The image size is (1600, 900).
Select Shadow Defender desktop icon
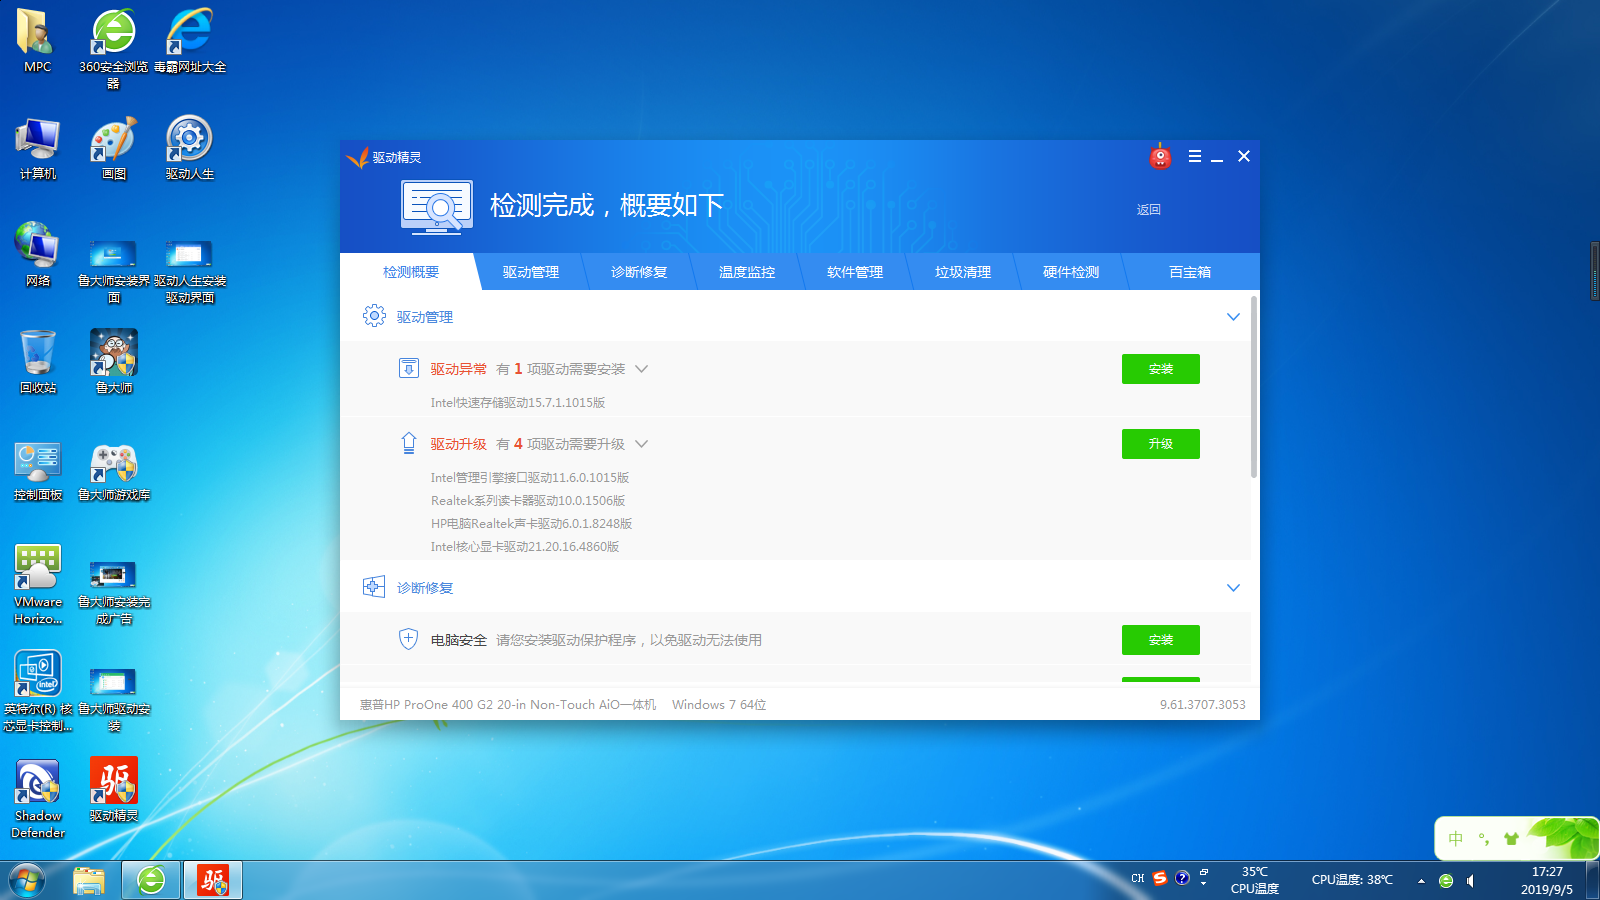[37, 798]
